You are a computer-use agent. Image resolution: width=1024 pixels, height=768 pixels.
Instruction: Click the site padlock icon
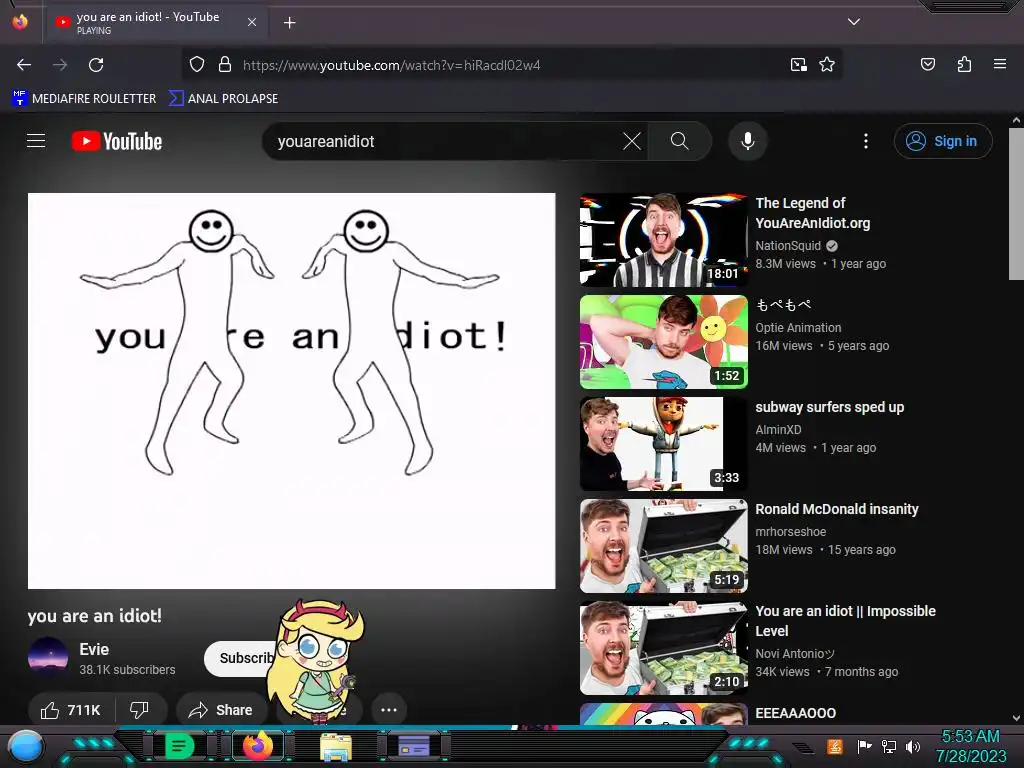coord(225,64)
